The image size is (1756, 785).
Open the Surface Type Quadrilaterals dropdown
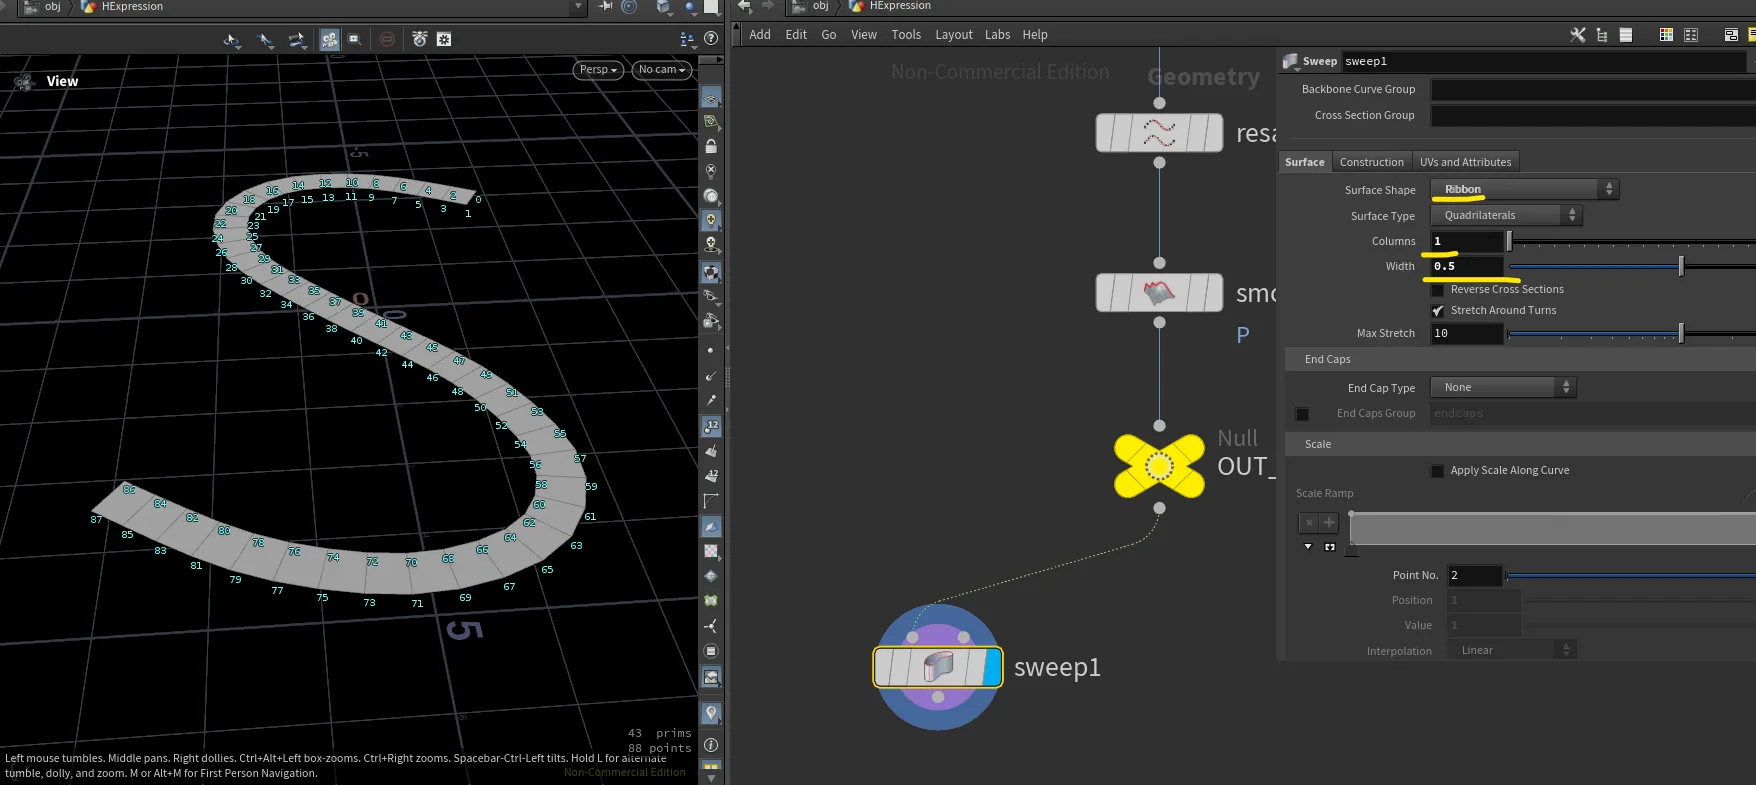pos(1505,215)
